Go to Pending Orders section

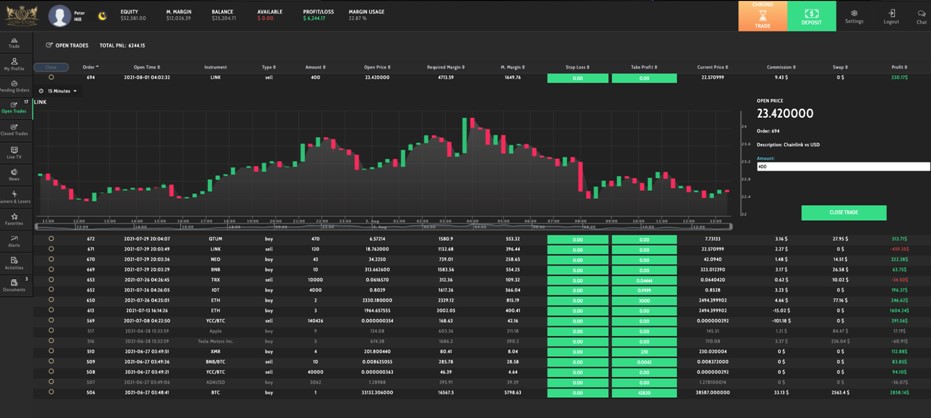point(15,86)
